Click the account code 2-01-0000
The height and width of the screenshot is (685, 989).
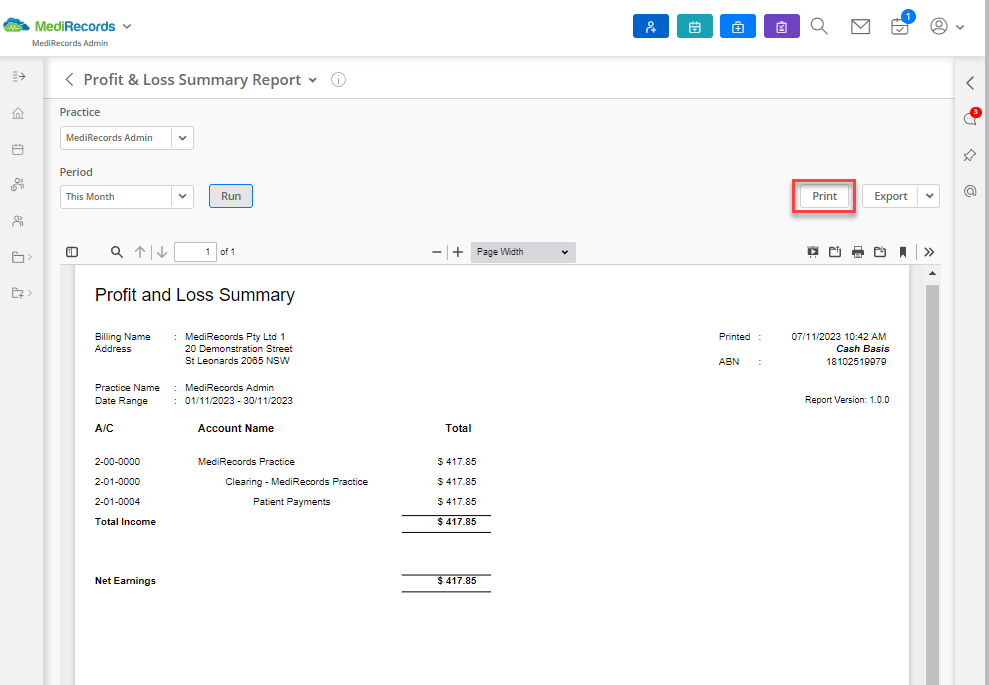click(x=117, y=482)
